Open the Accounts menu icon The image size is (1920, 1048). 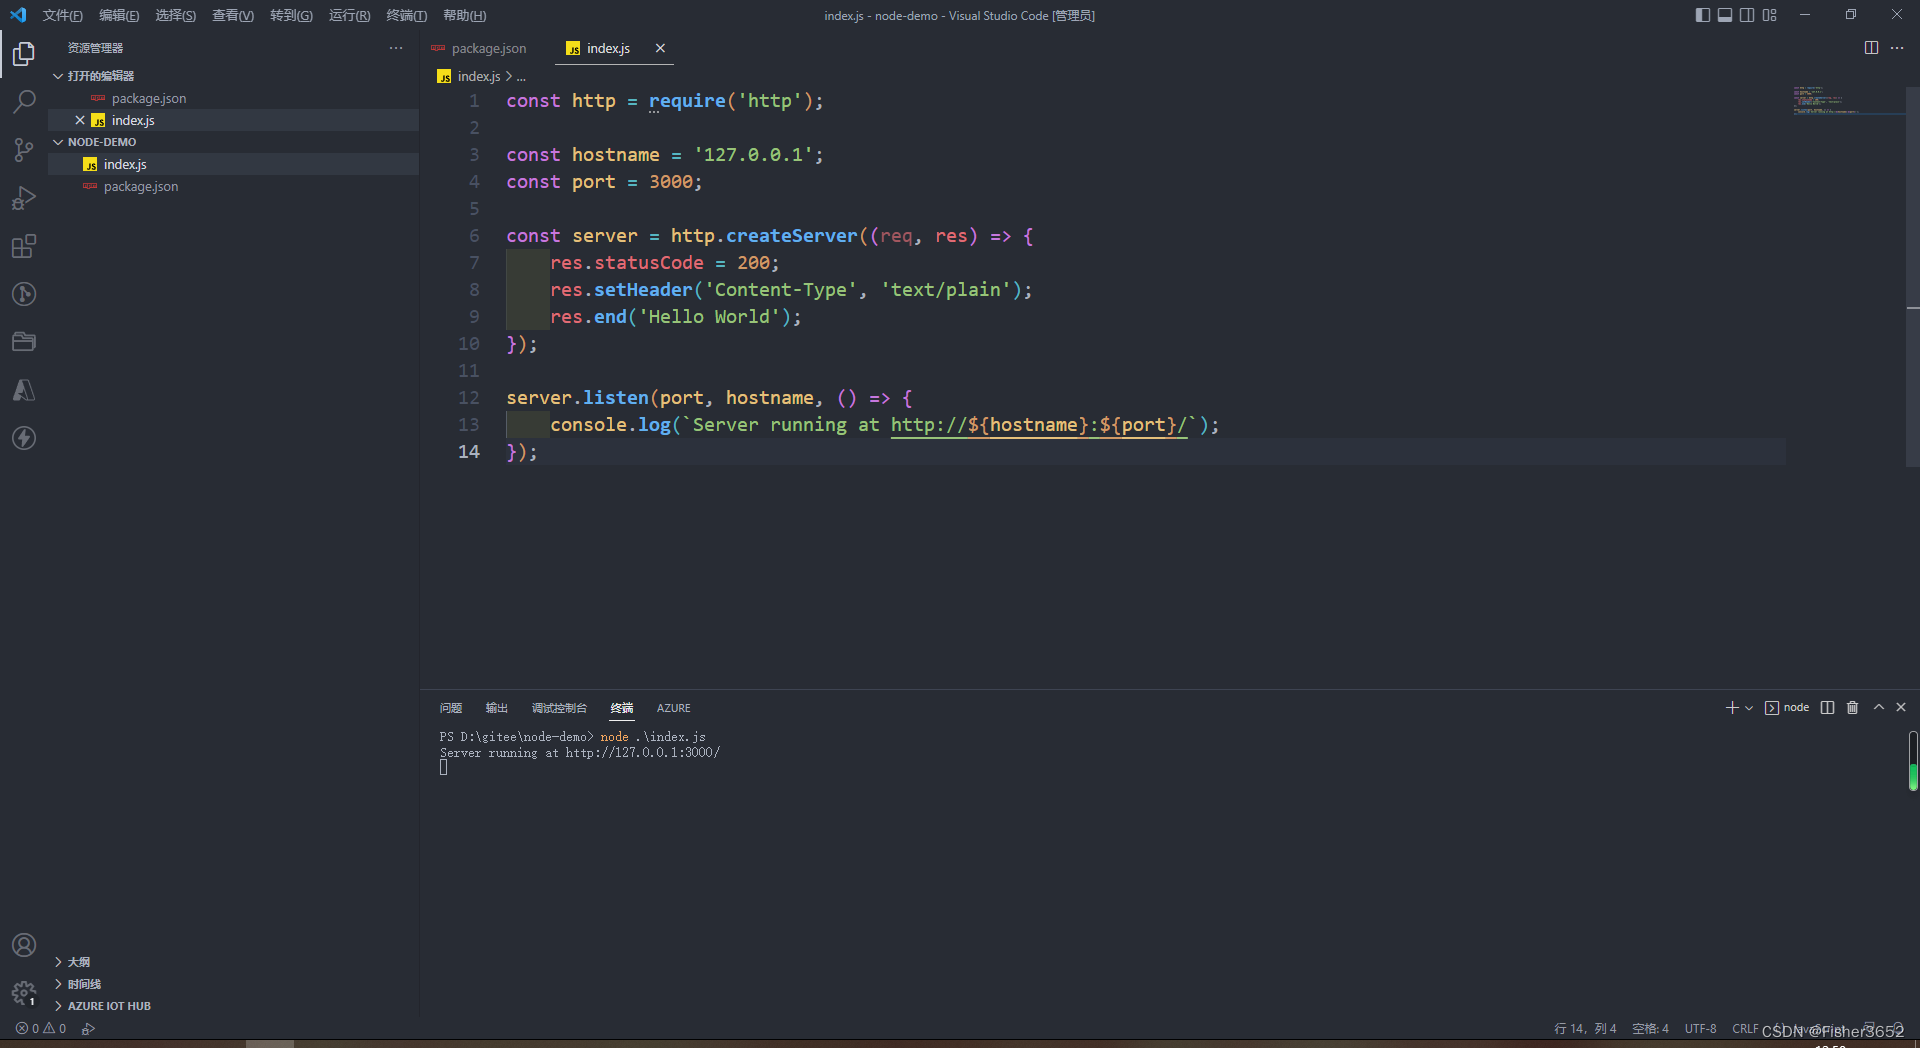24,945
